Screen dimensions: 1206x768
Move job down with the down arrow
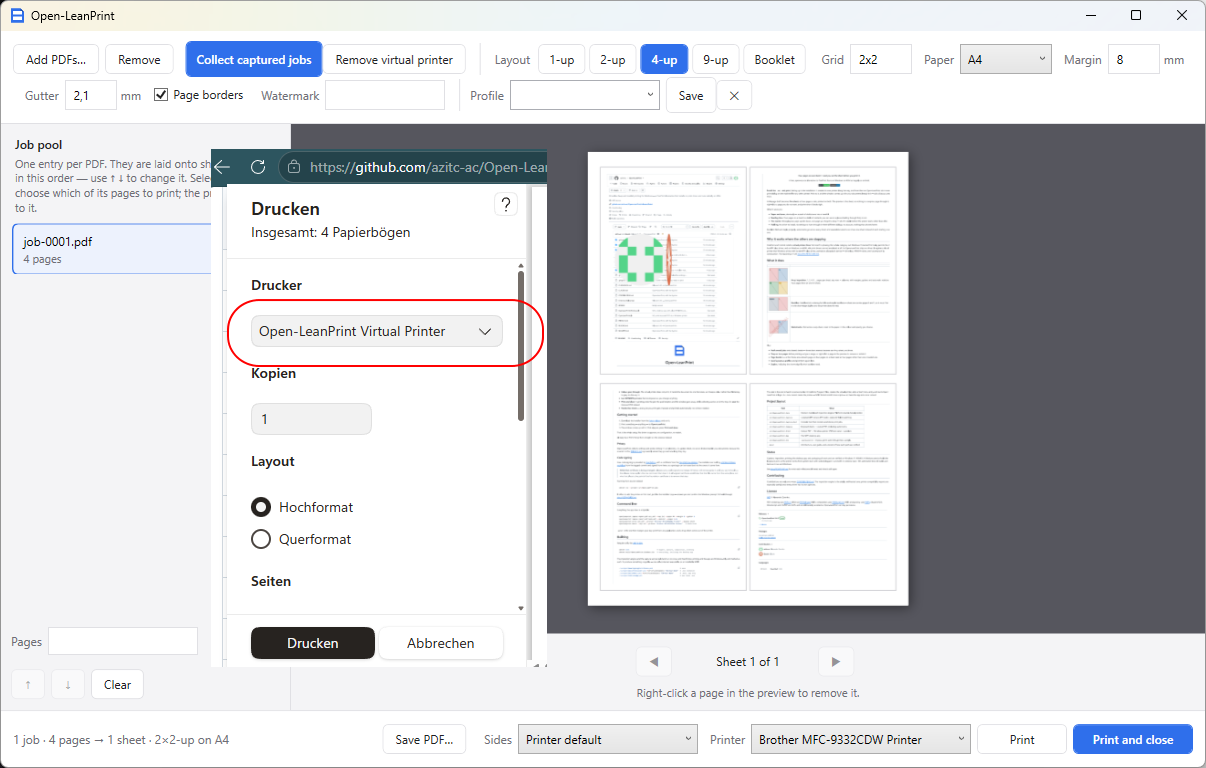[68, 685]
